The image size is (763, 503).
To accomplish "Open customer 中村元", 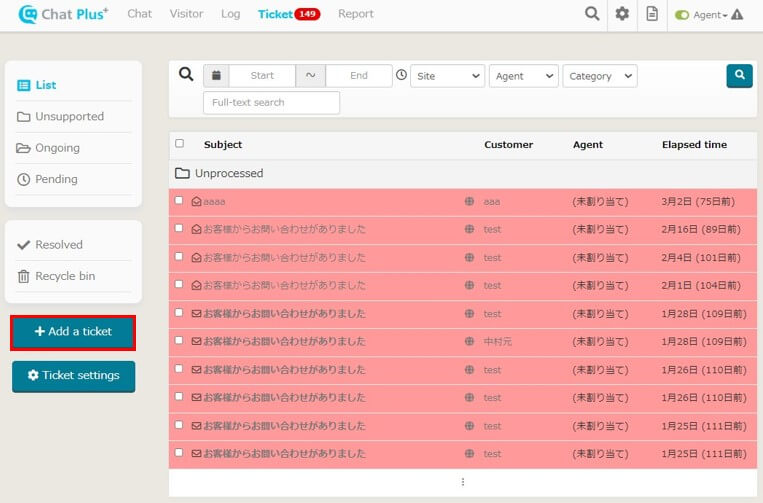I will [497, 341].
